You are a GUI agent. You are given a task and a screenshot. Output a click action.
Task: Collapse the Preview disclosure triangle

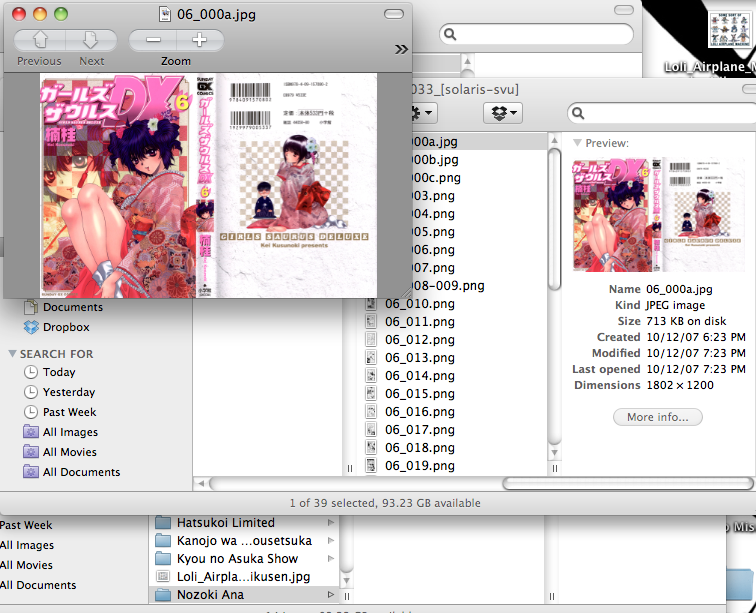tap(577, 143)
